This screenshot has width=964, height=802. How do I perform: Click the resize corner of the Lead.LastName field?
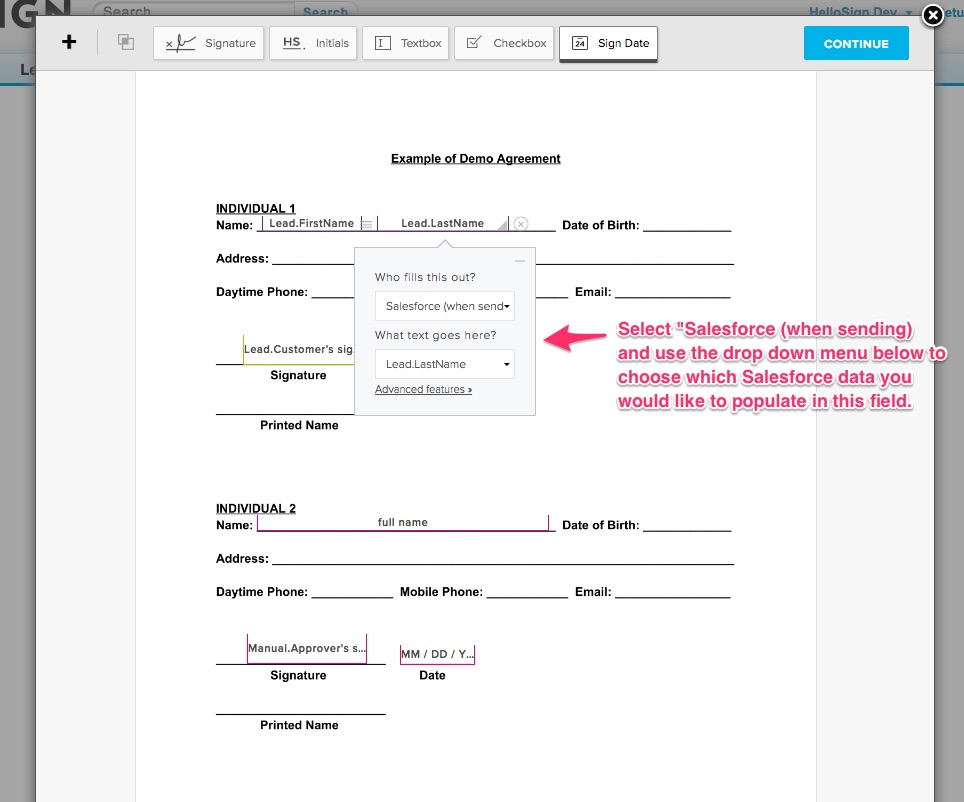point(502,225)
